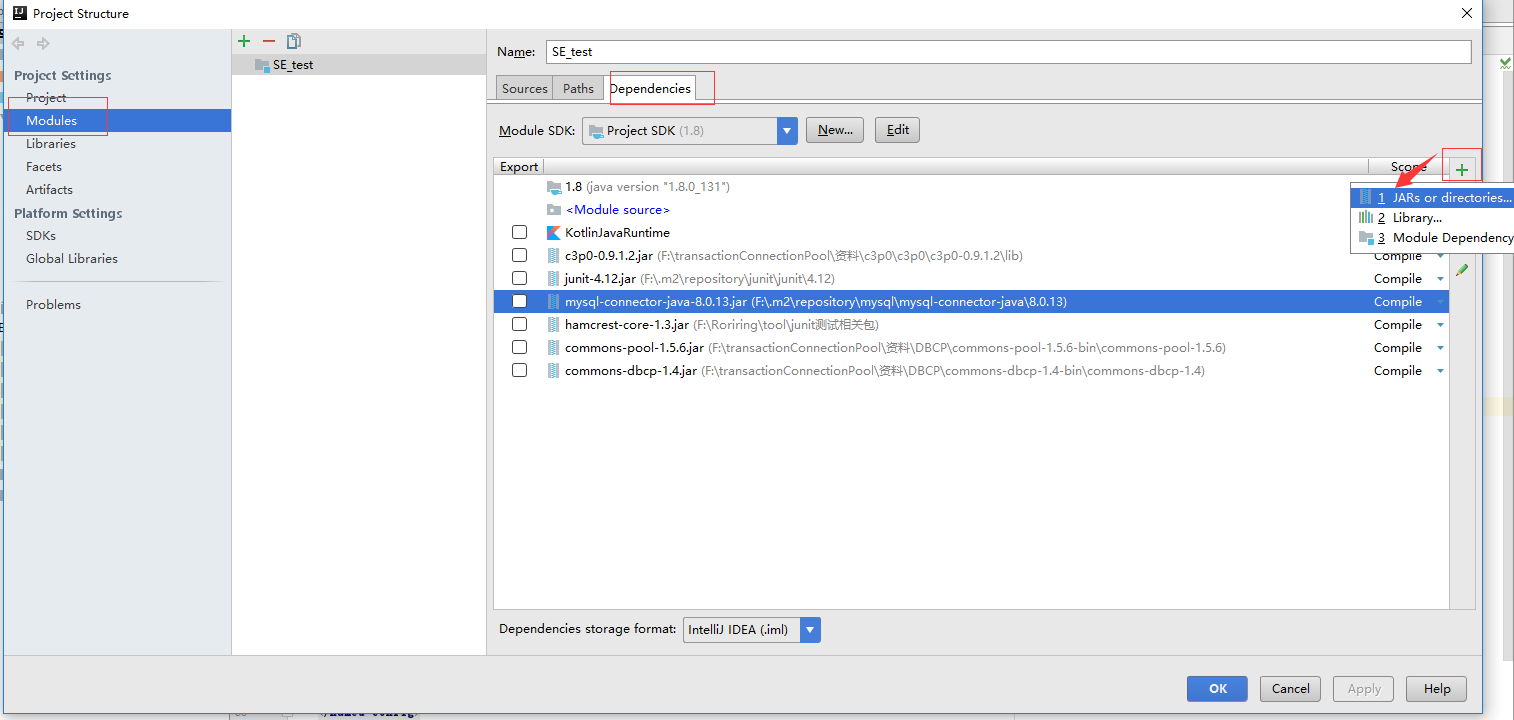Toggle export checkbox for c3p0-0.9.1.2.jar

[x=519, y=256]
